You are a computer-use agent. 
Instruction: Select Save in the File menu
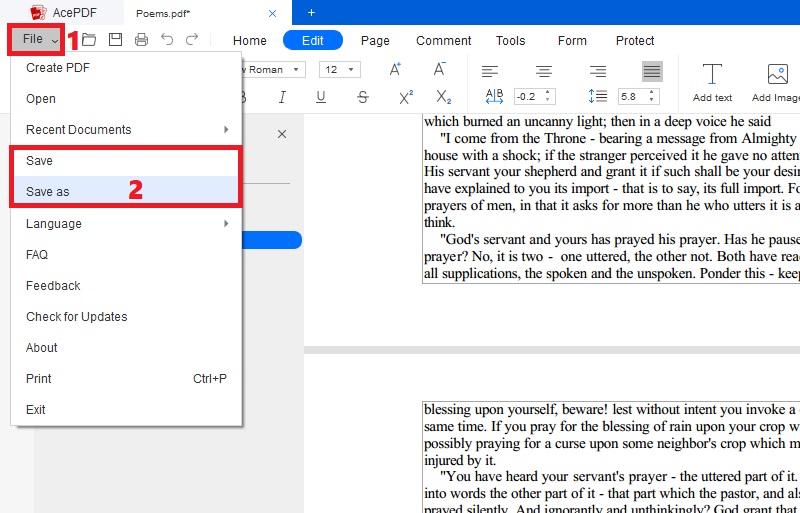(x=126, y=161)
